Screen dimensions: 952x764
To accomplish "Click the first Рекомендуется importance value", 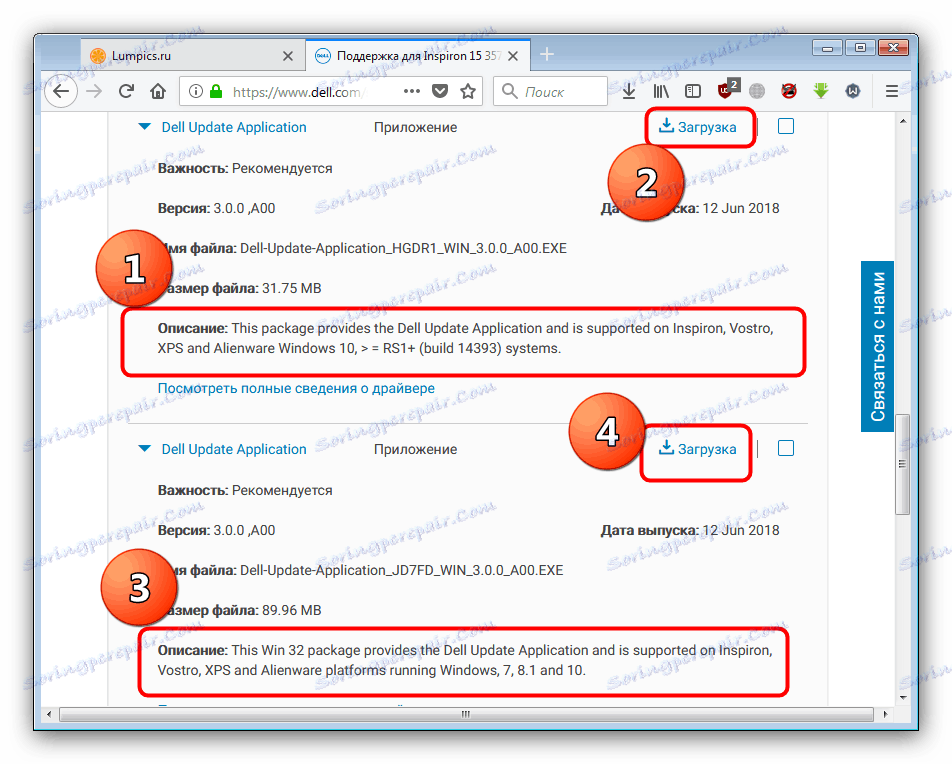I will click(x=282, y=168).
